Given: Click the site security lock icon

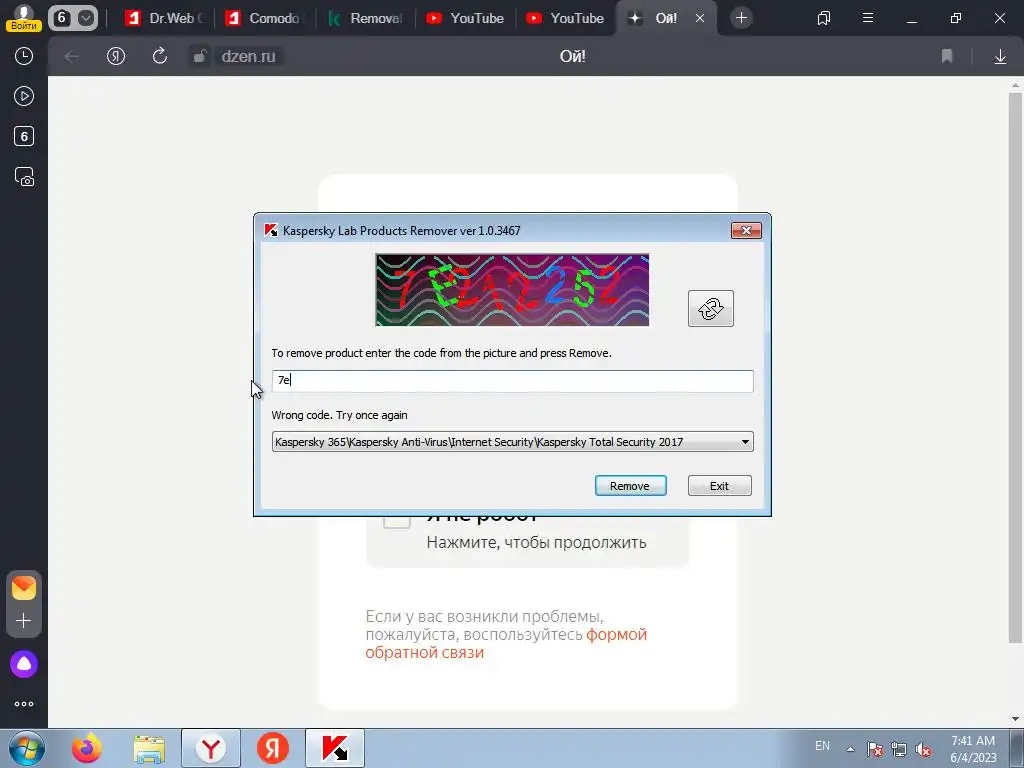Looking at the screenshot, I should pos(200,56).
